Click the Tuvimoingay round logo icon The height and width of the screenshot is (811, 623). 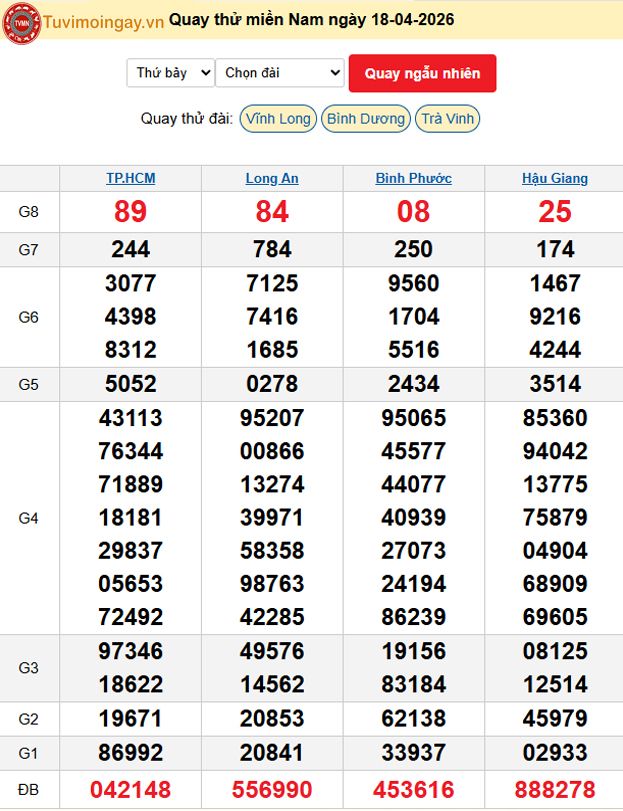pyautogui.click(x=21, y=22)
